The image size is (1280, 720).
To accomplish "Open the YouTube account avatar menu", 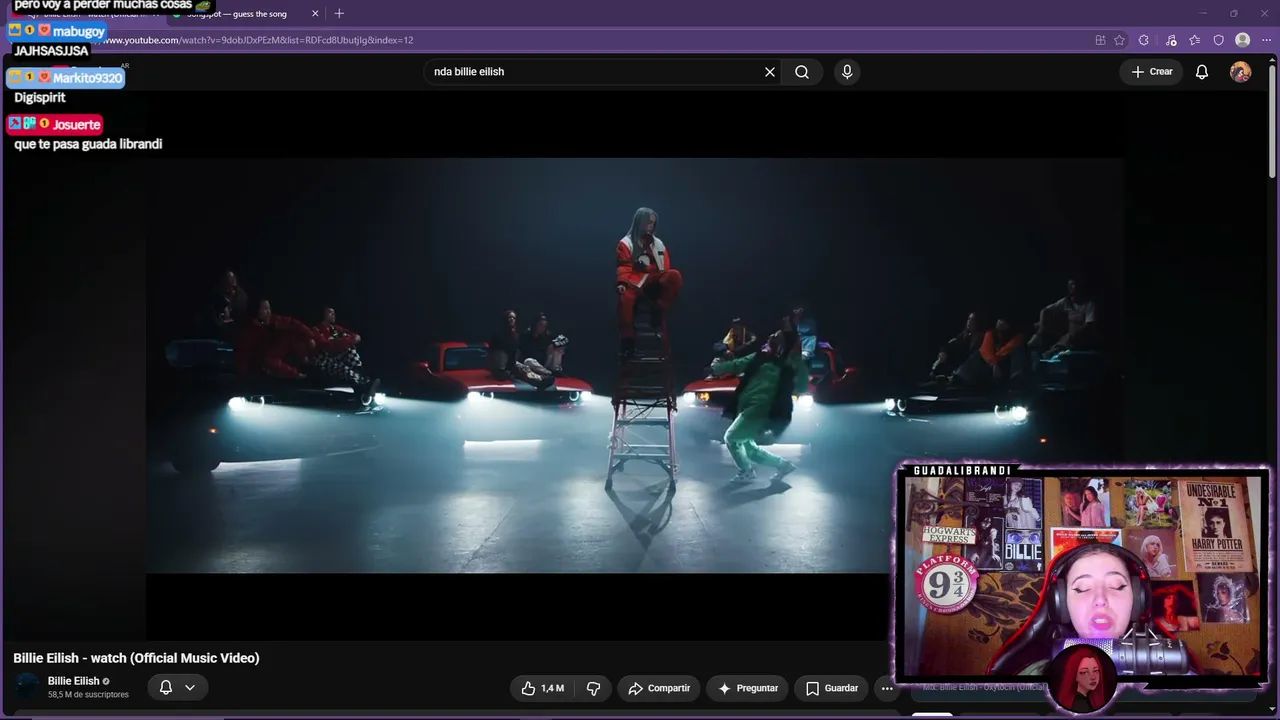I will (x=1240, y=72).
